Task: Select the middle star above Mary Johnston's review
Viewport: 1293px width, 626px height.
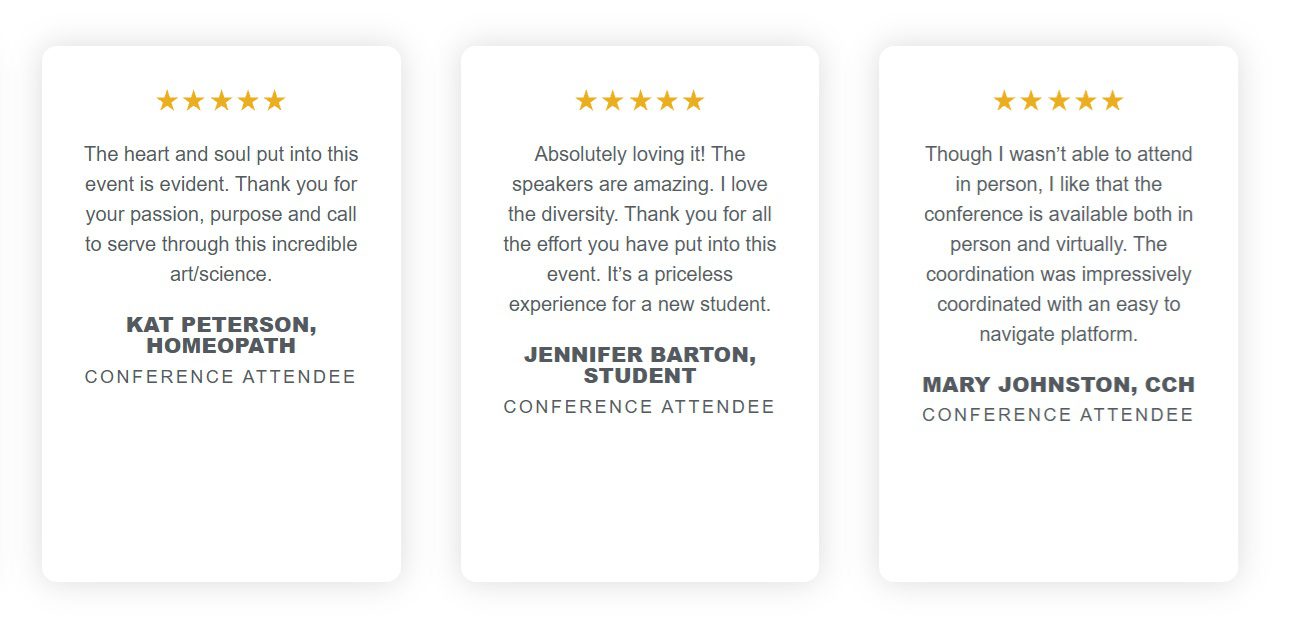Action: click(1058, 101)
